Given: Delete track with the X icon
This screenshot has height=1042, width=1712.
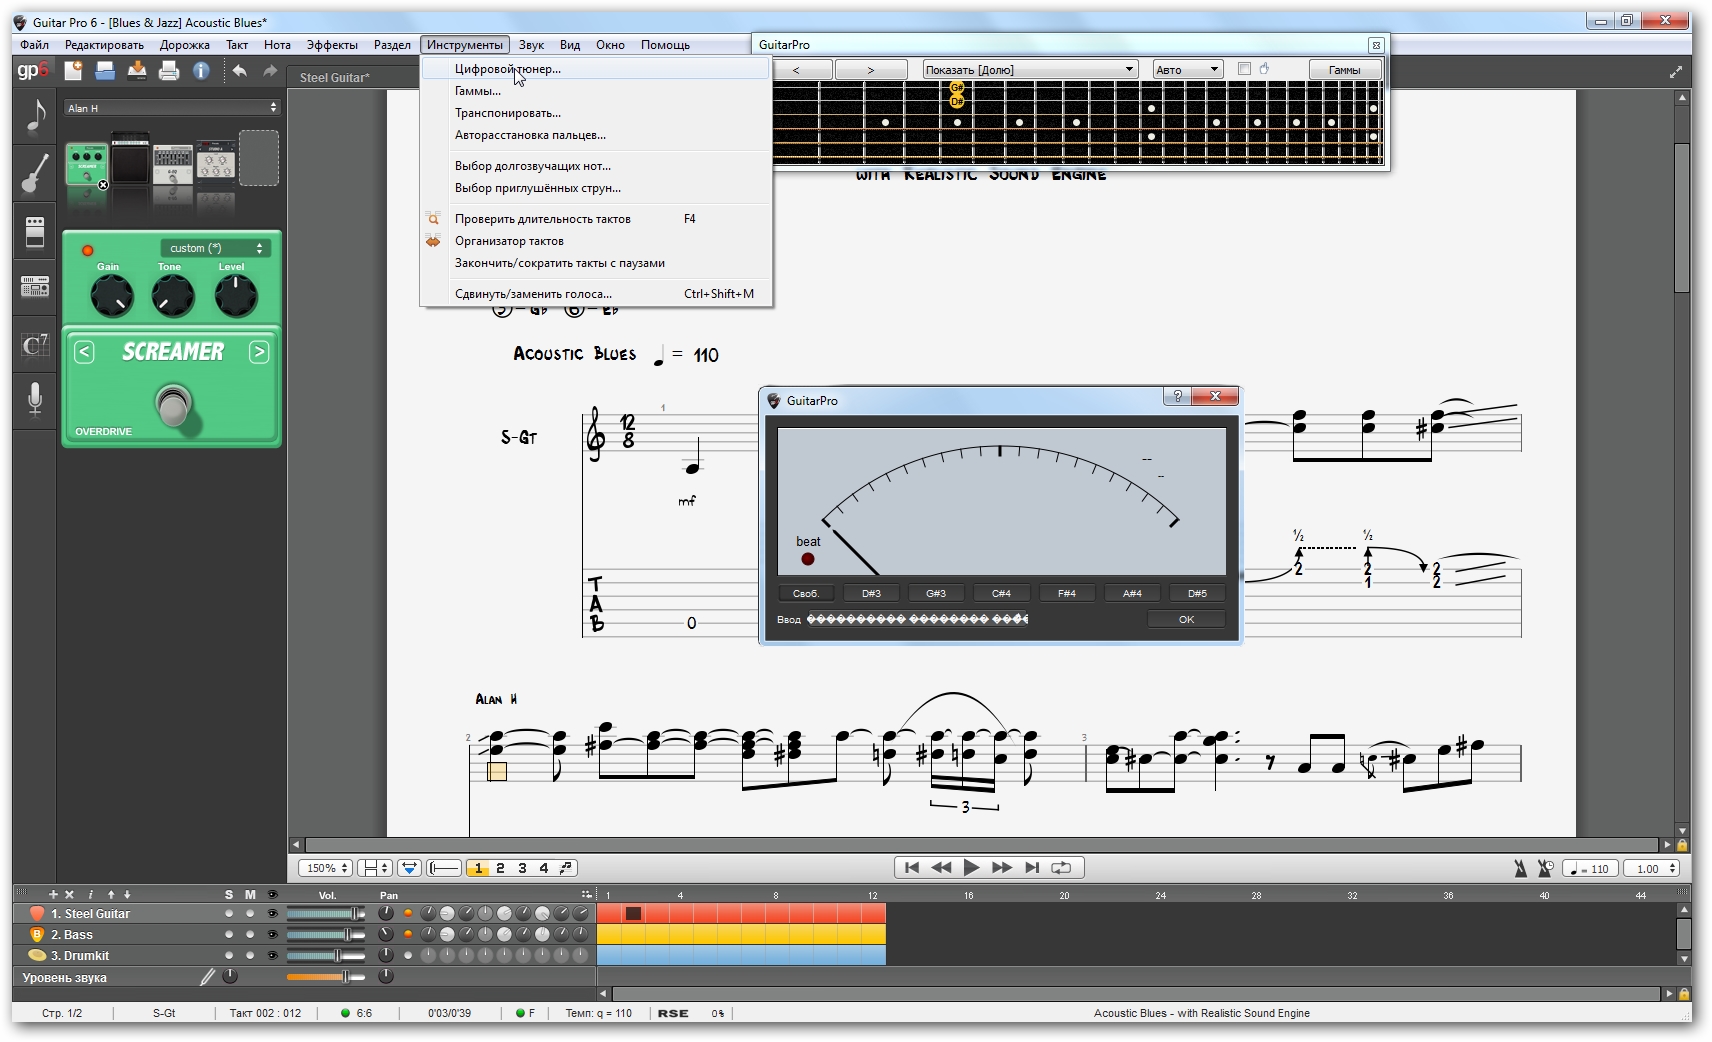Looking at the screenshot, I should [69, 895].
